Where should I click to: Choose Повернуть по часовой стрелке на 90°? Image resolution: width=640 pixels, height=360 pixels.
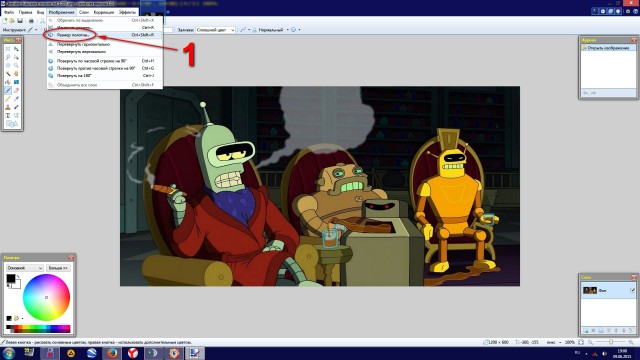[105, 61]
